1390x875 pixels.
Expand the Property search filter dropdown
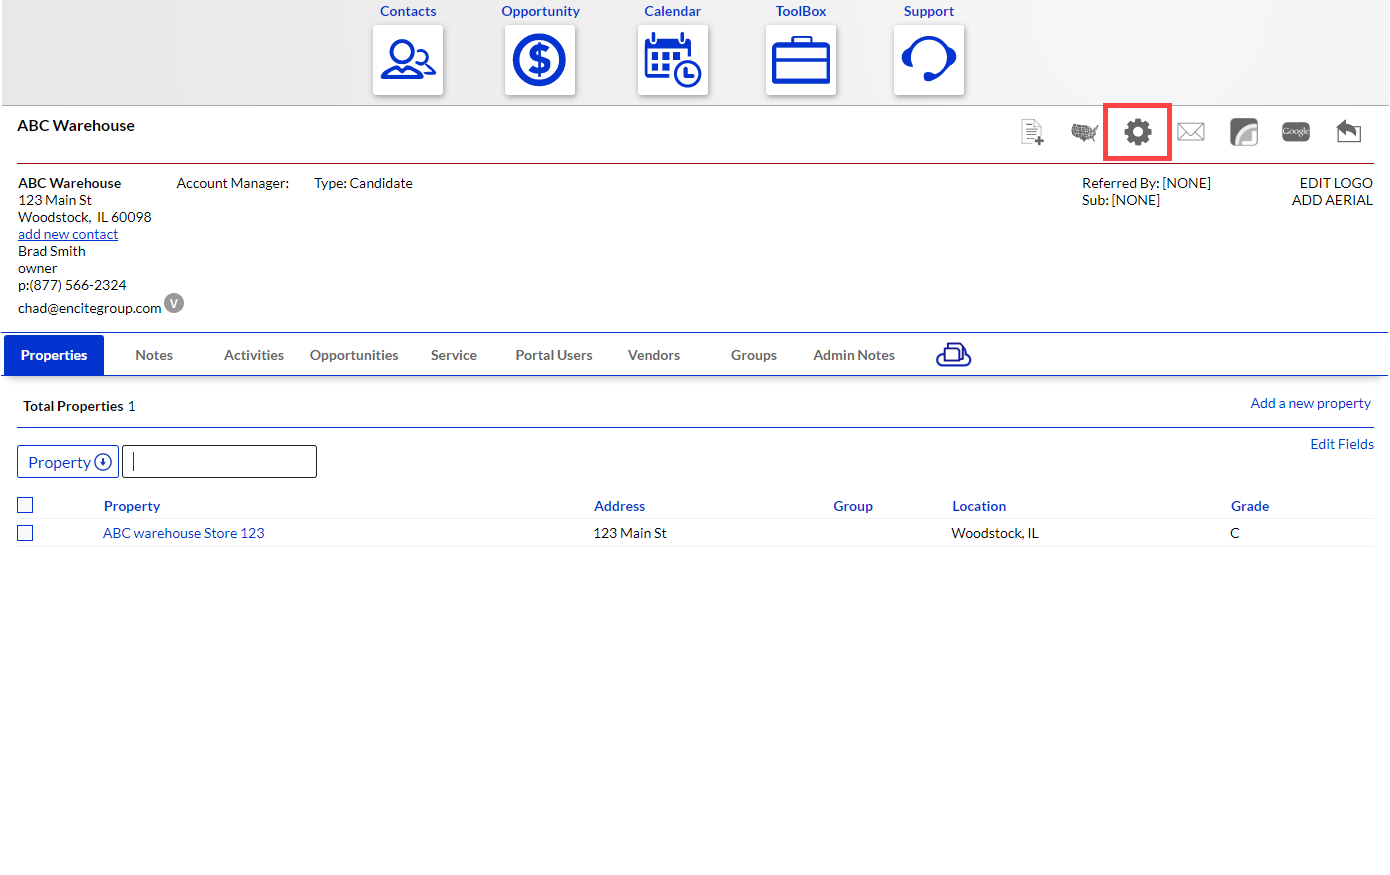pos(68,462)
